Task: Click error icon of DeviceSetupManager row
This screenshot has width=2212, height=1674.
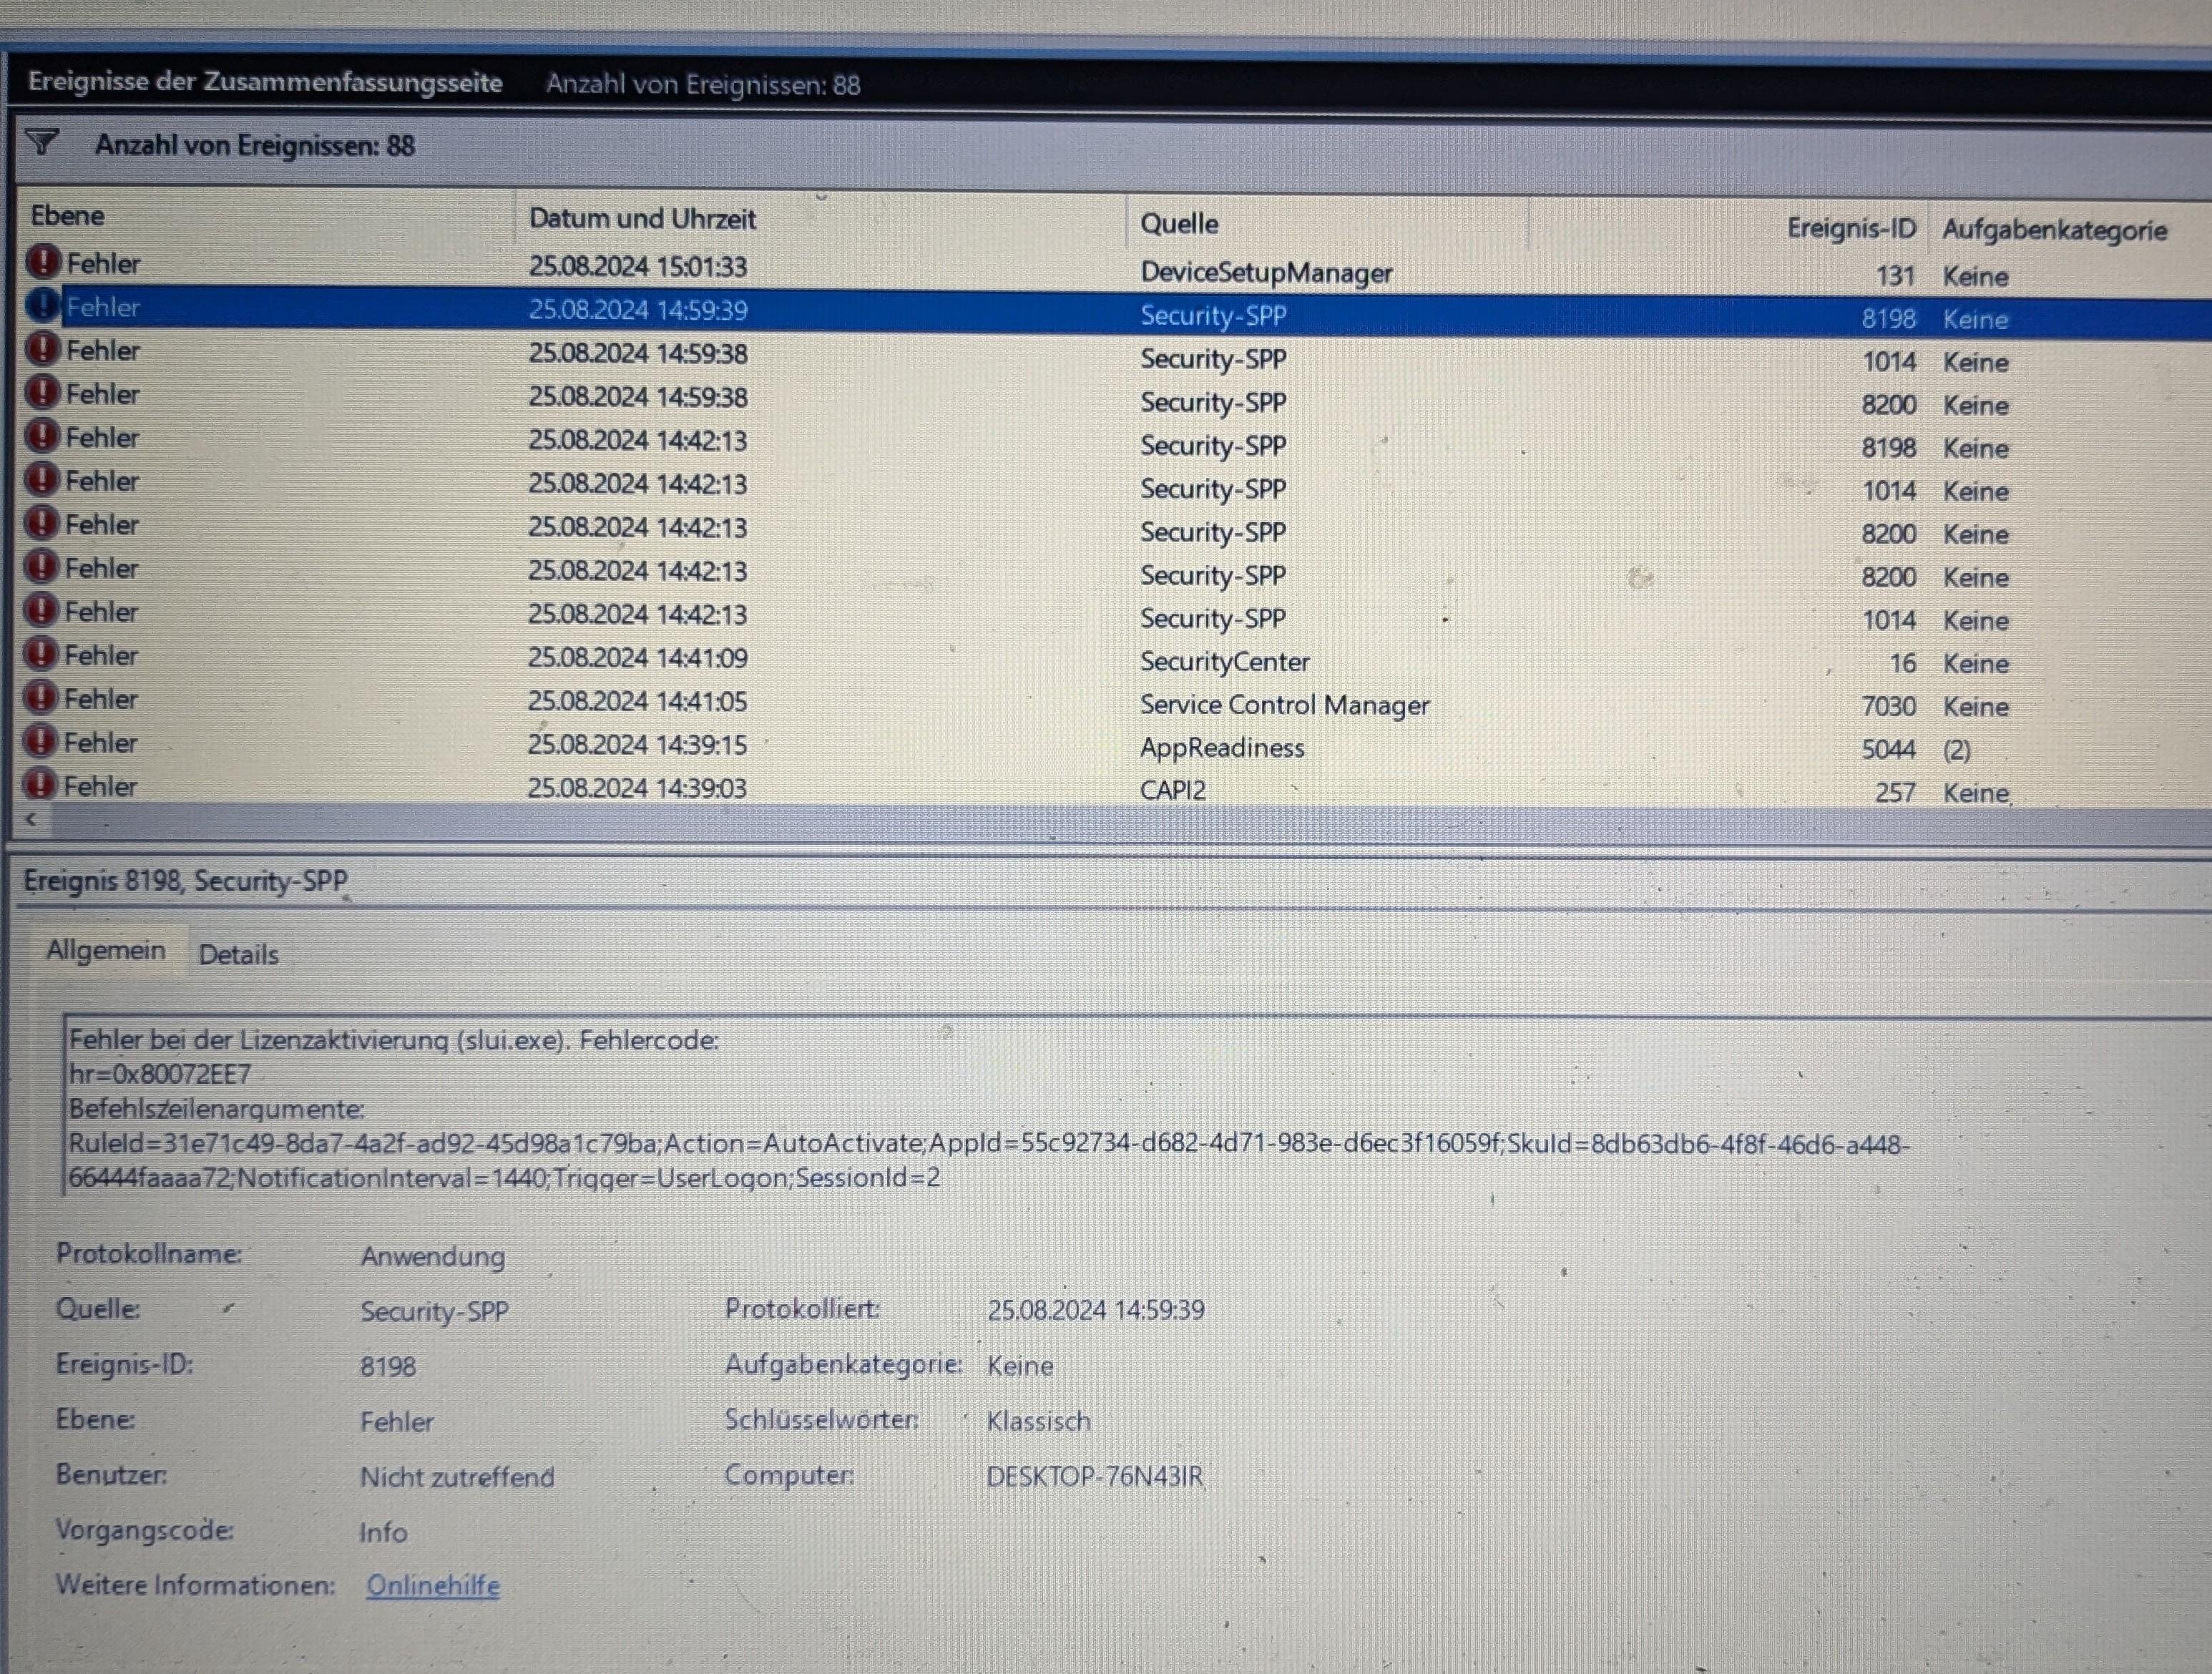Action: [x=43, y=263]
